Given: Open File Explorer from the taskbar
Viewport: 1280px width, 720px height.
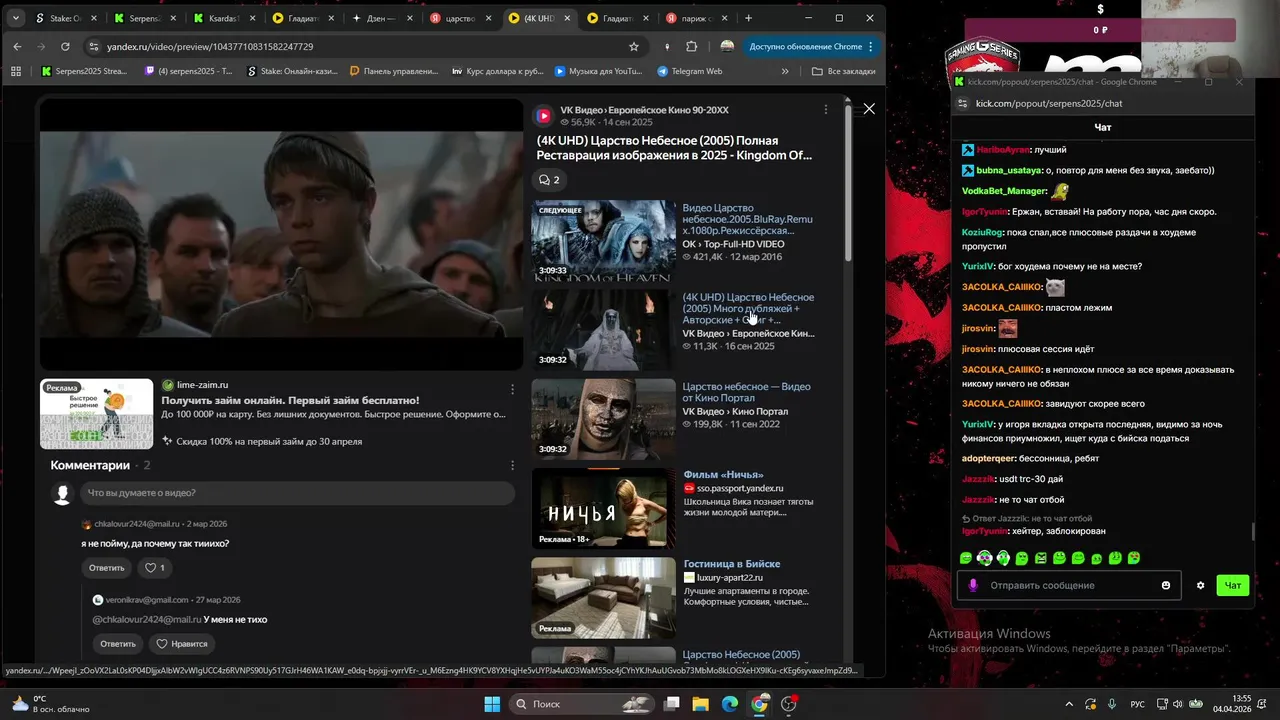Looking at the screenshot, I should [701, 704].
